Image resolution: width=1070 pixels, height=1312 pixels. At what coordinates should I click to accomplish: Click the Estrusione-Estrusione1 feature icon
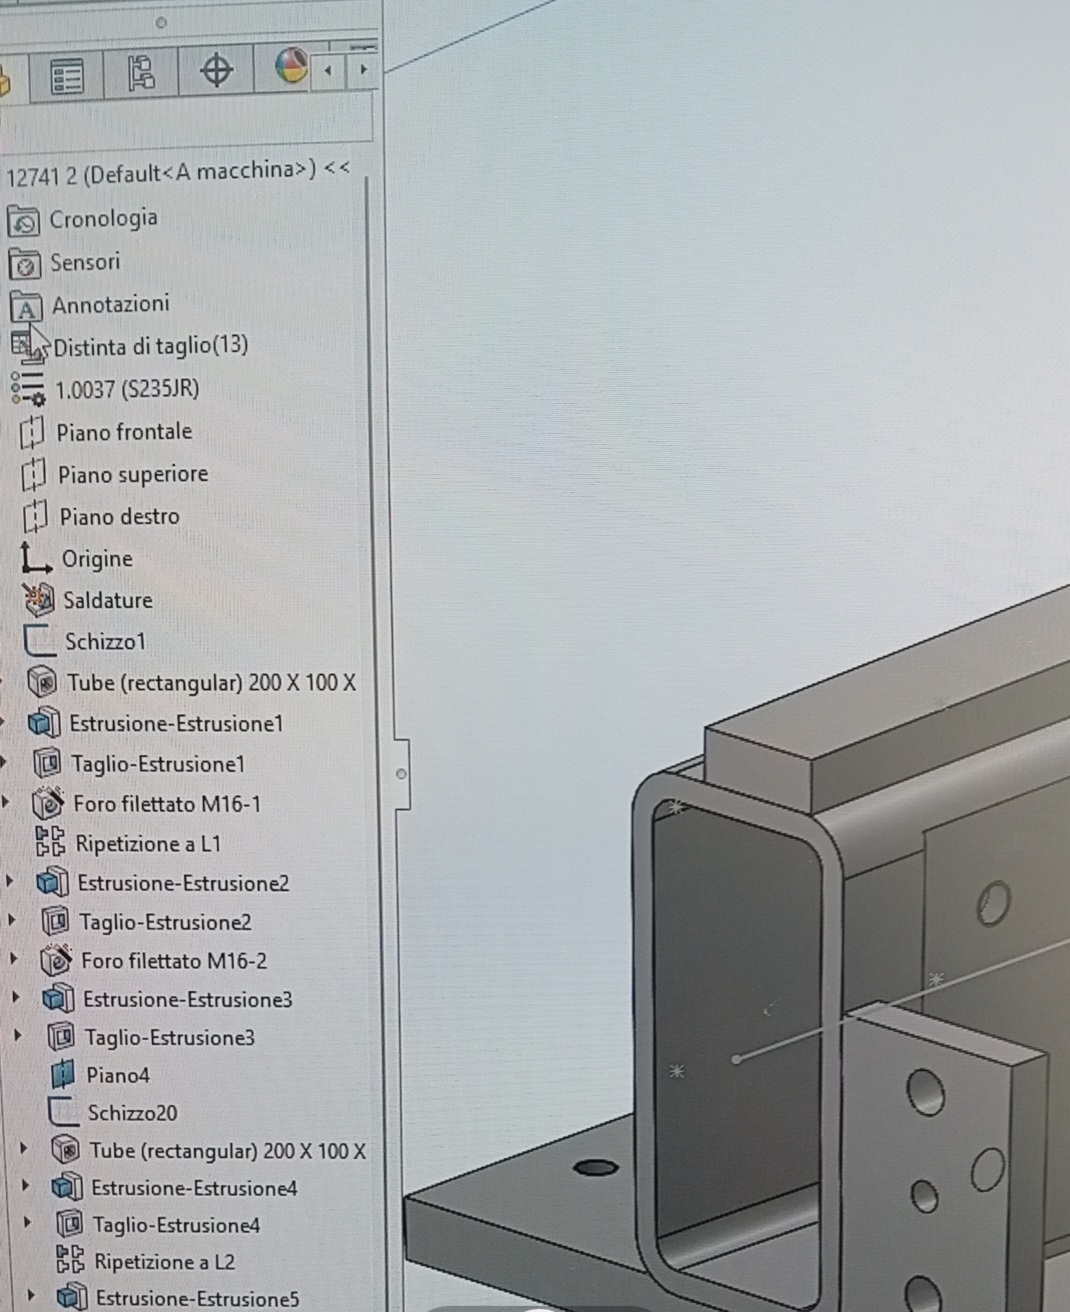tap(45, 723)
